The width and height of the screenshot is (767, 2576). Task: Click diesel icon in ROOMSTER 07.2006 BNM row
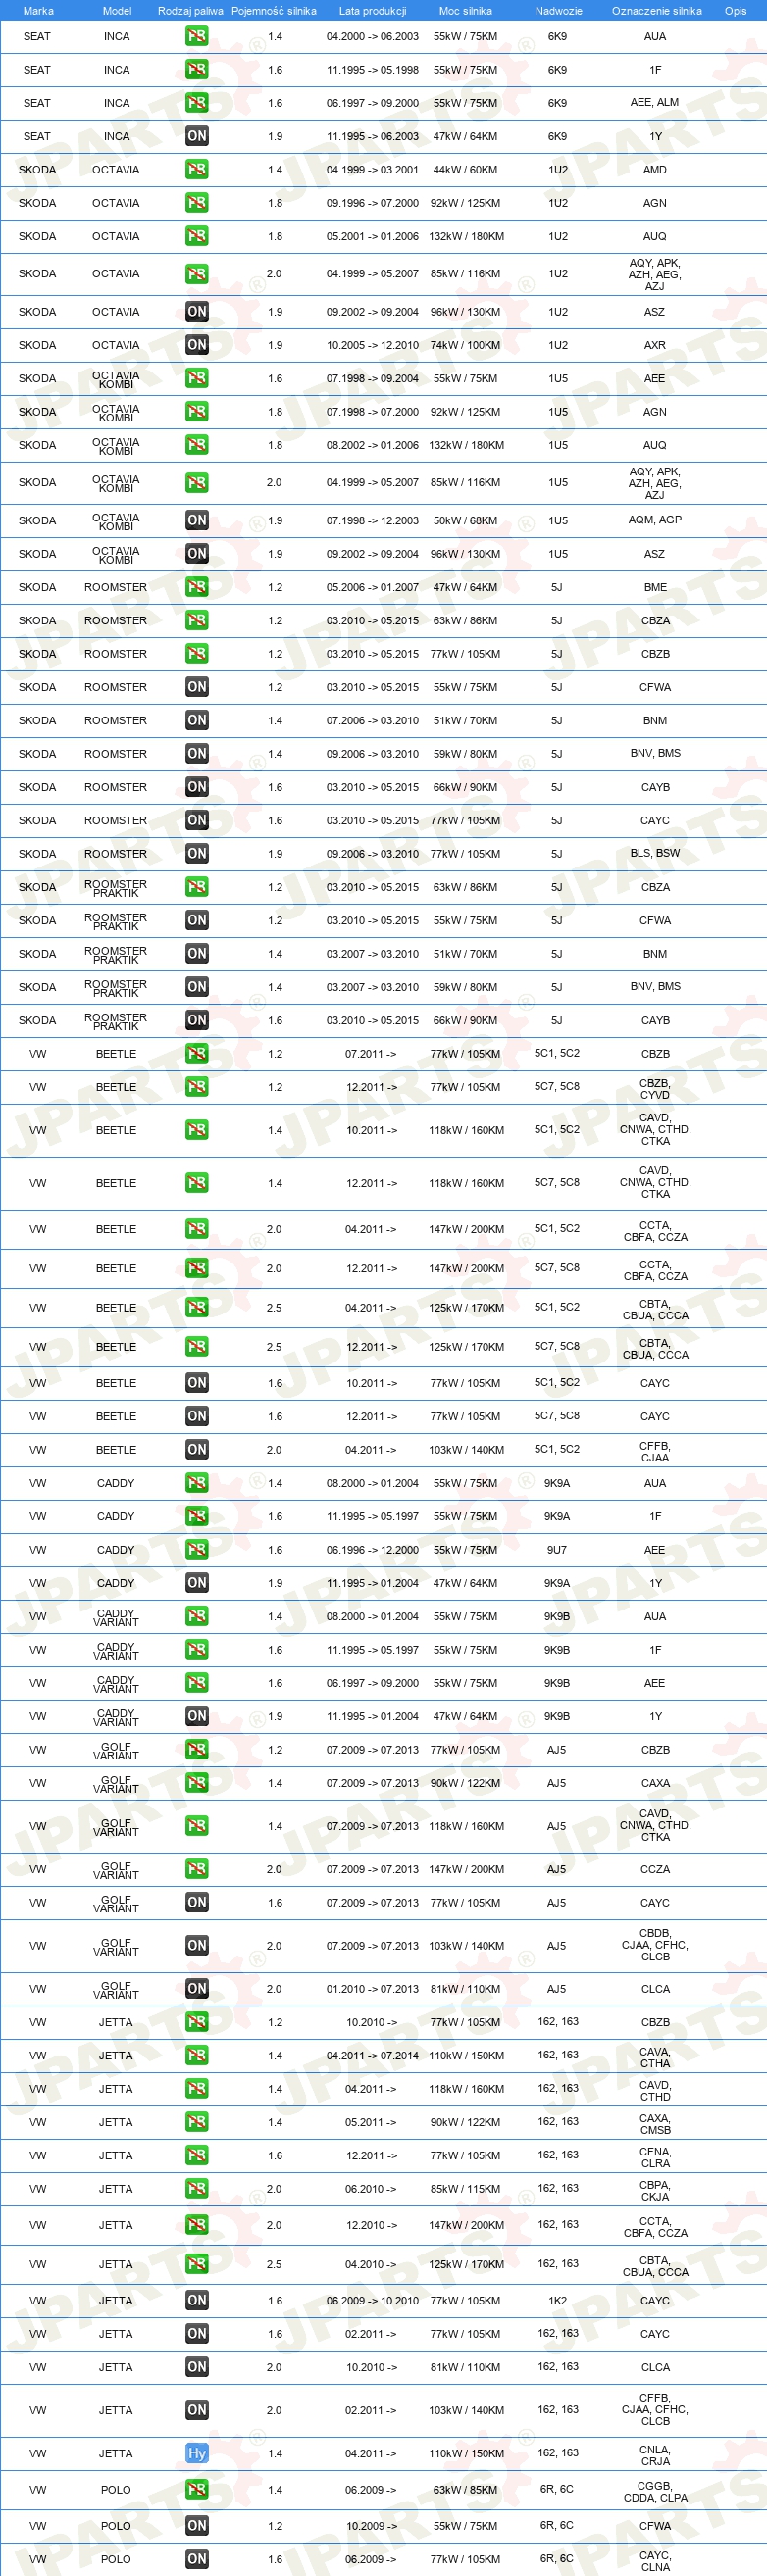point(197,720)
